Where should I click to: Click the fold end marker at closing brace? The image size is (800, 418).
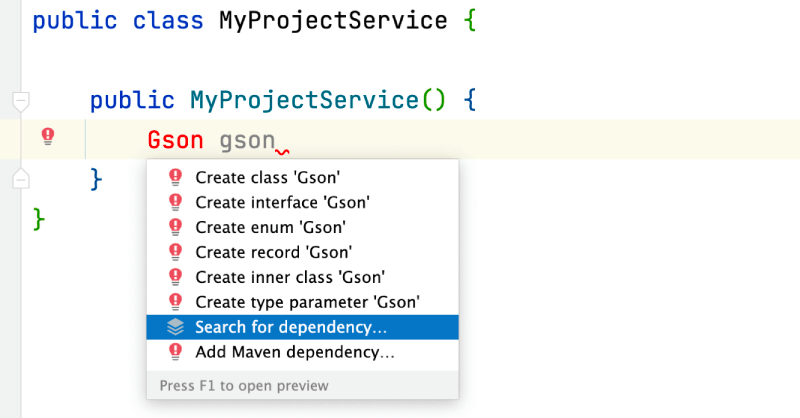[21, 178]
